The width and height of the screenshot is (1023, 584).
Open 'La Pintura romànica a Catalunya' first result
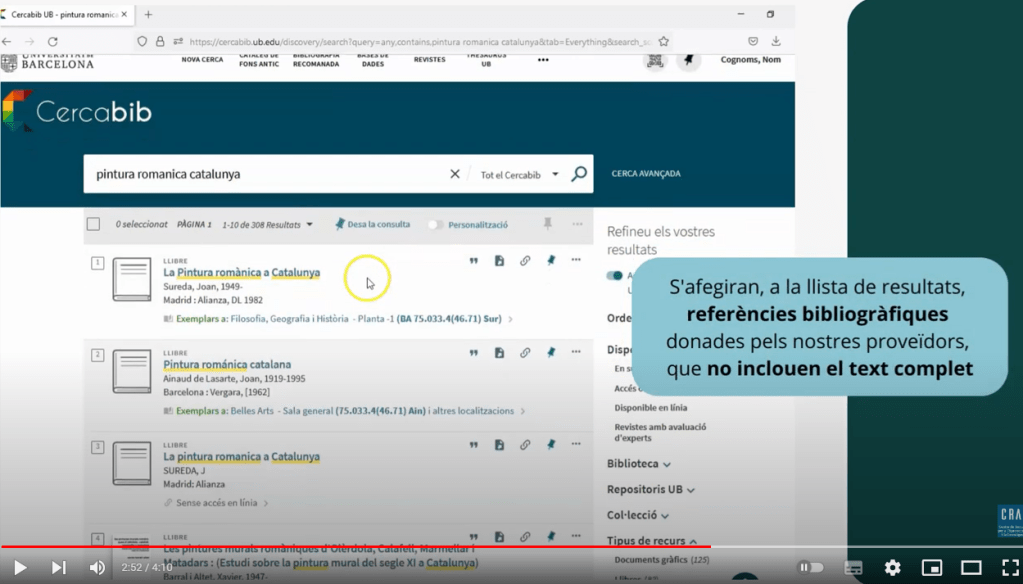[241, 272]
